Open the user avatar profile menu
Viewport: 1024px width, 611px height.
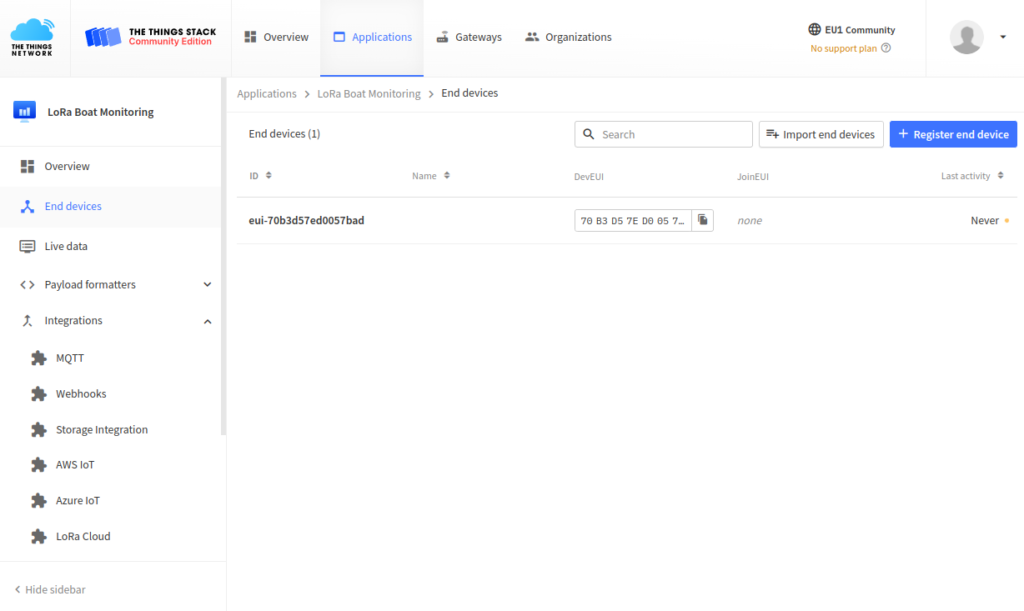966,38
